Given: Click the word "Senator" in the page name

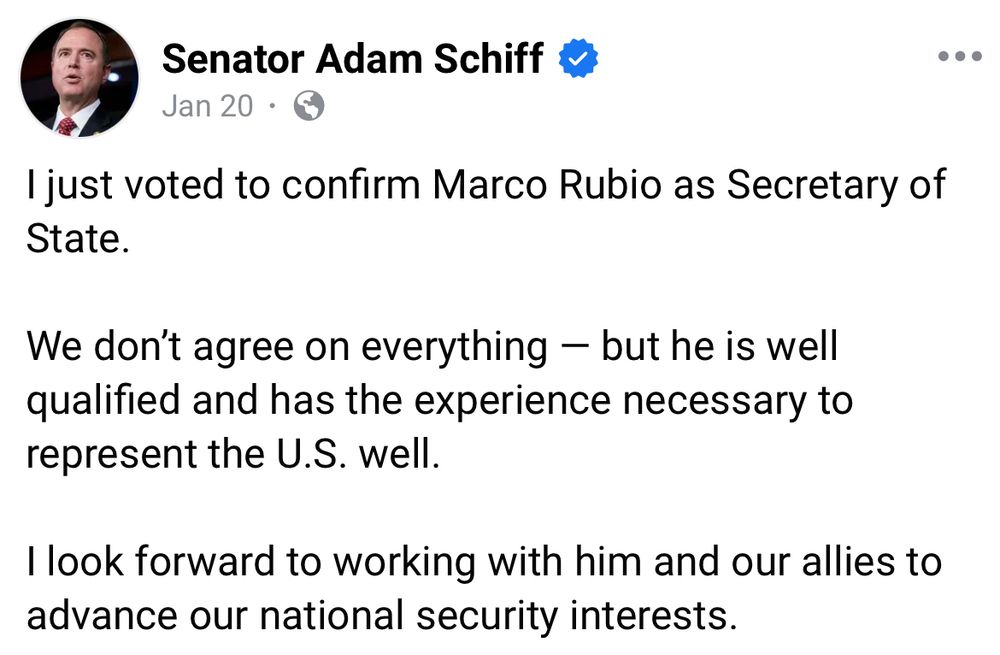Looking at the screenshot, I should tap(233, 59).
